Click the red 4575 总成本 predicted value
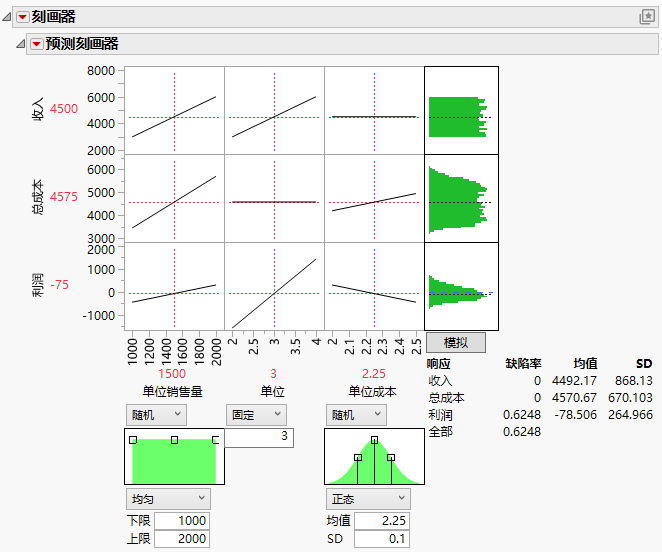This screenshot has width=662, height=552. click(x=64, y=196)
